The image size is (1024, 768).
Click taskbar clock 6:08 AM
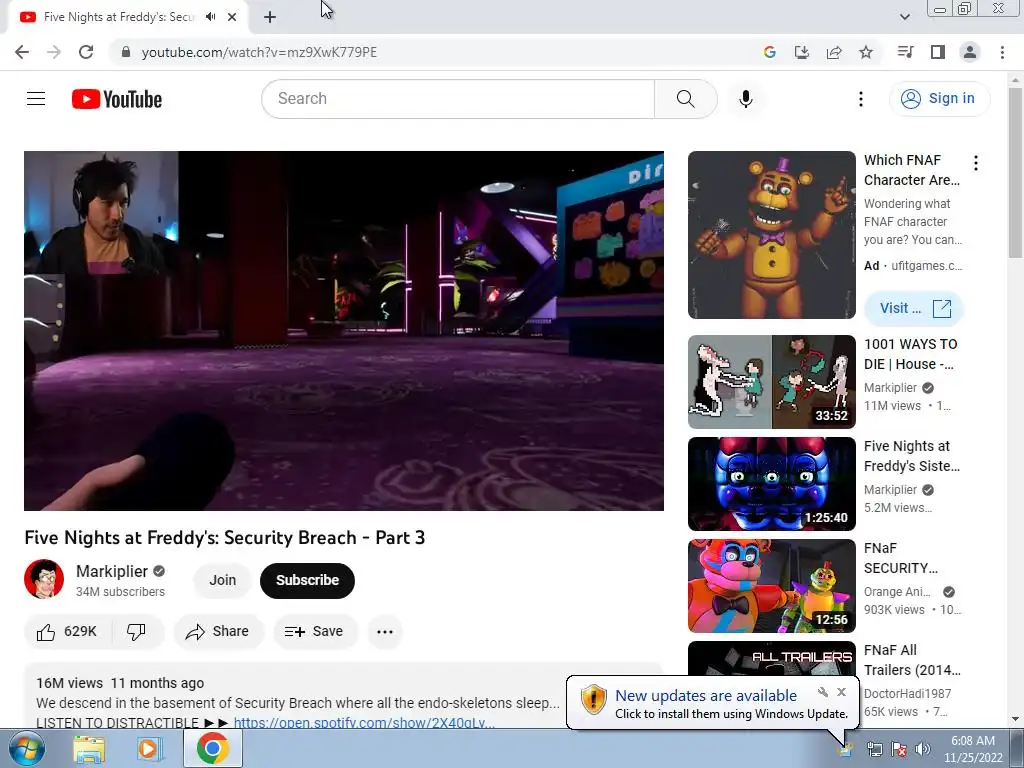tap(972, 749)
